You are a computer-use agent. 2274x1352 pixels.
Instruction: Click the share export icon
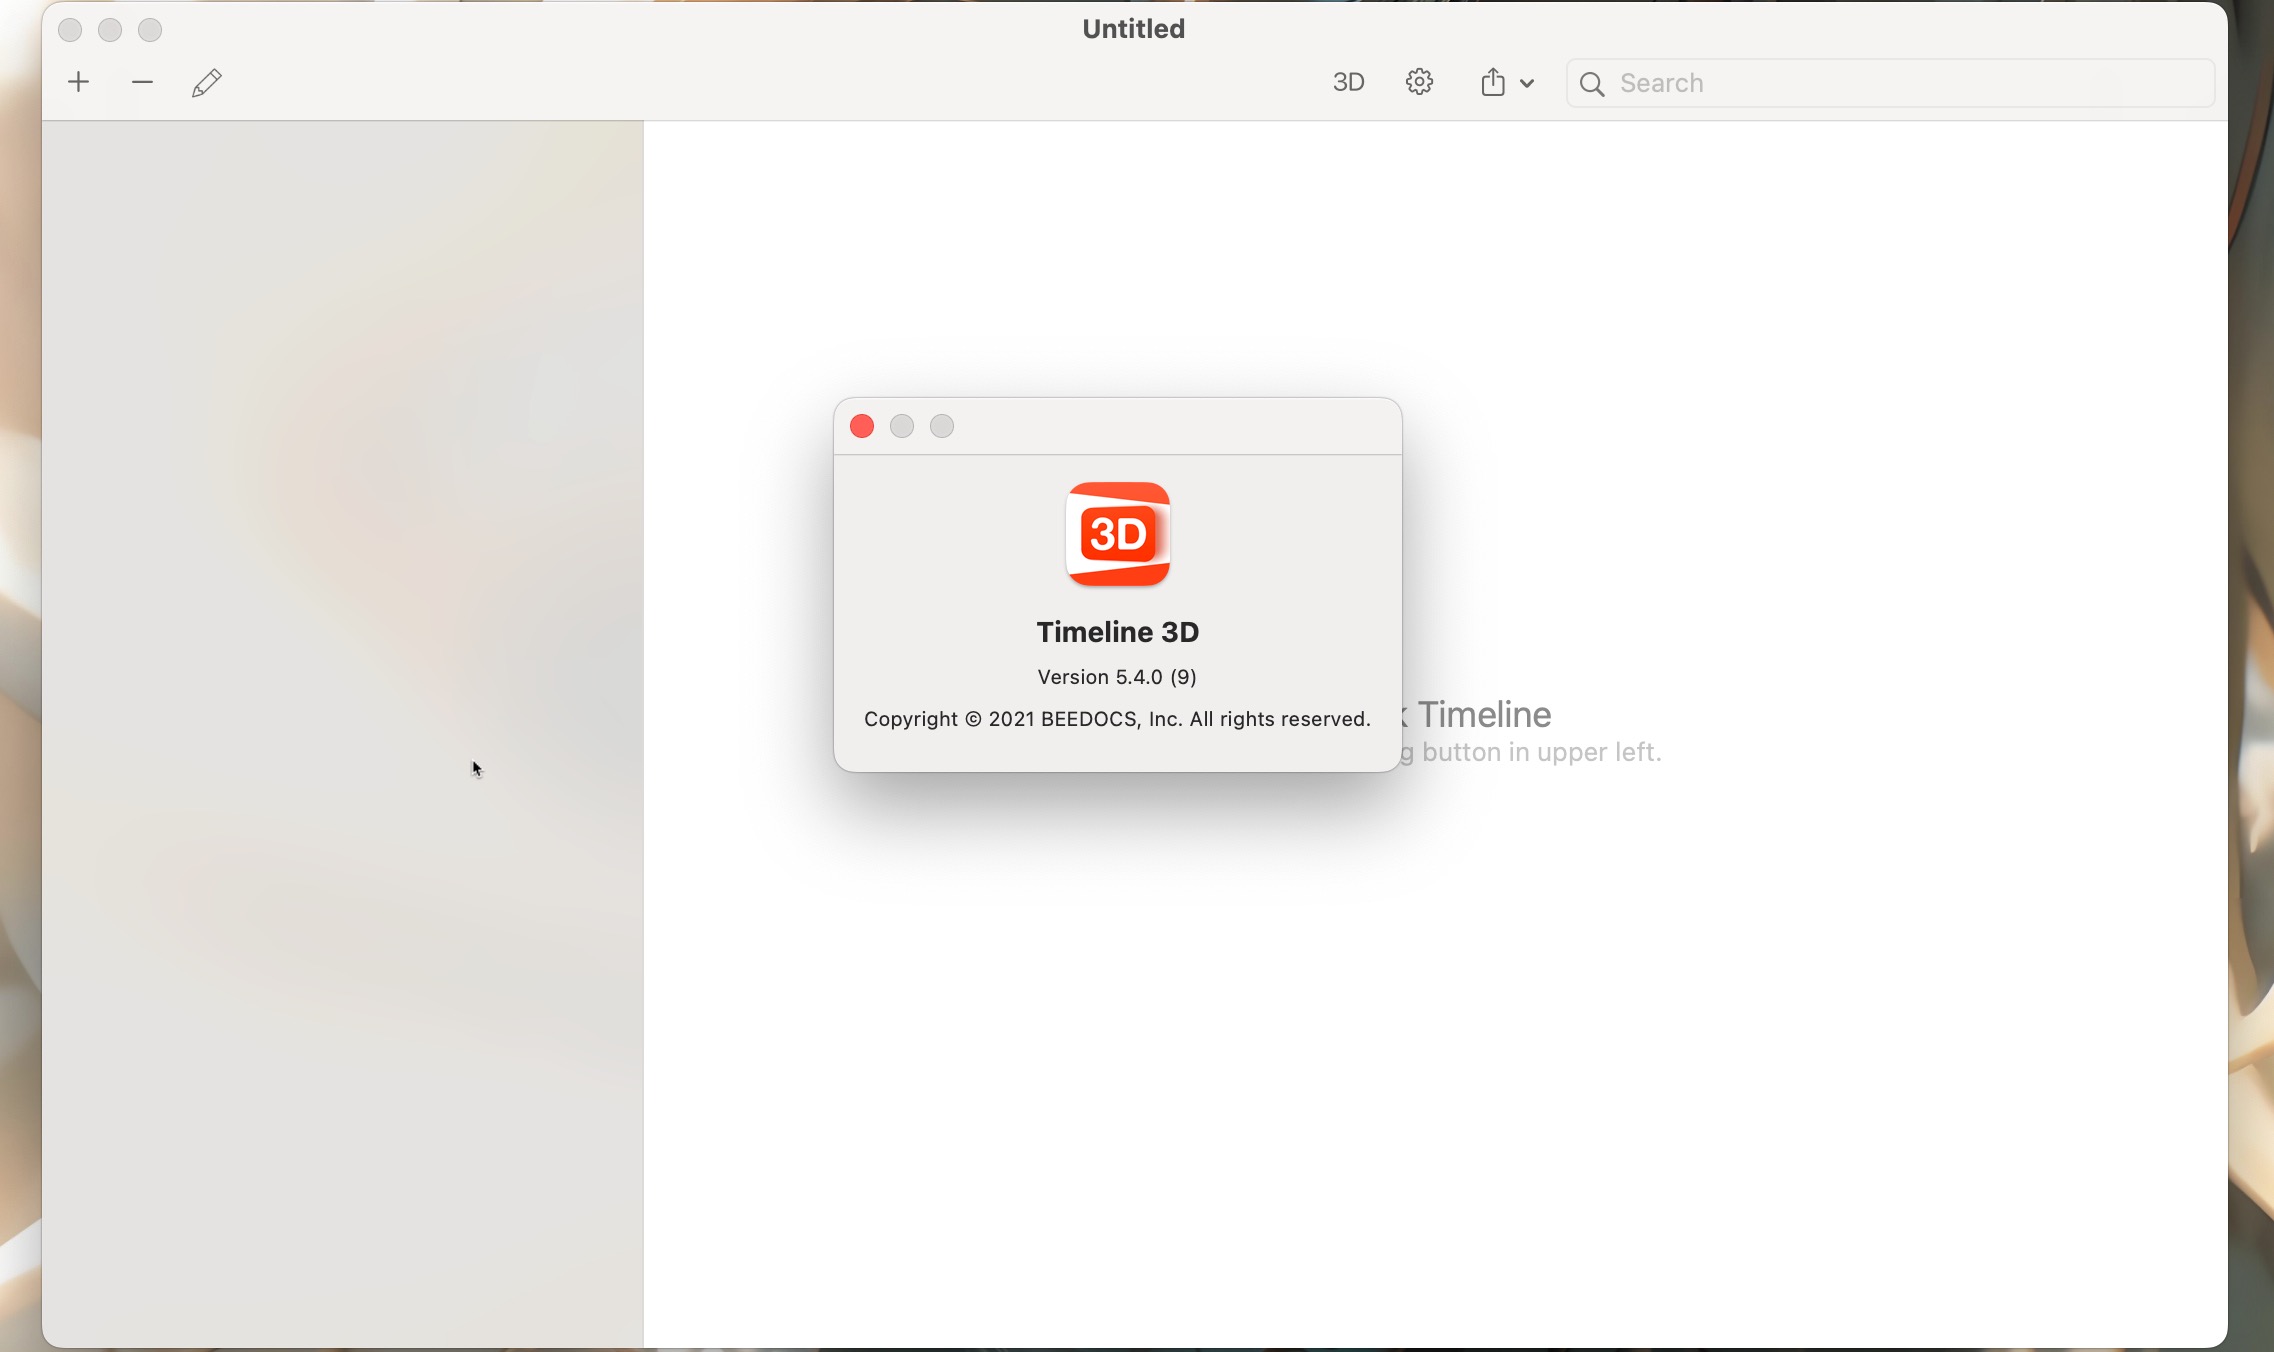[x=1493, y=82]
